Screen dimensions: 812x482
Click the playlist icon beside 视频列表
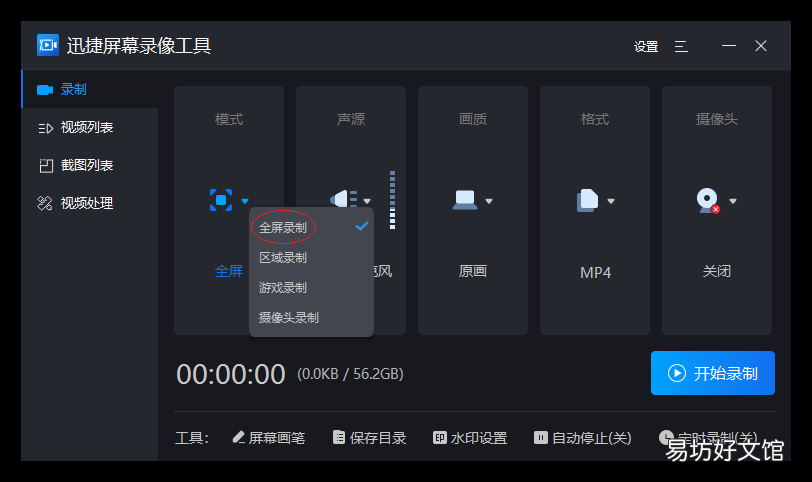click(x=46, y=128)
